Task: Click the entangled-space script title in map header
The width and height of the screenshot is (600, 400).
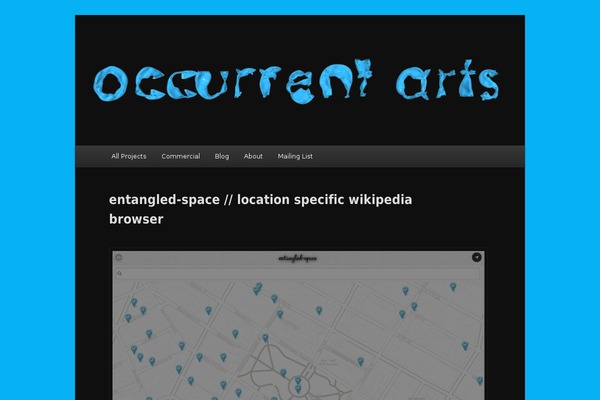Action: (298, 258)
